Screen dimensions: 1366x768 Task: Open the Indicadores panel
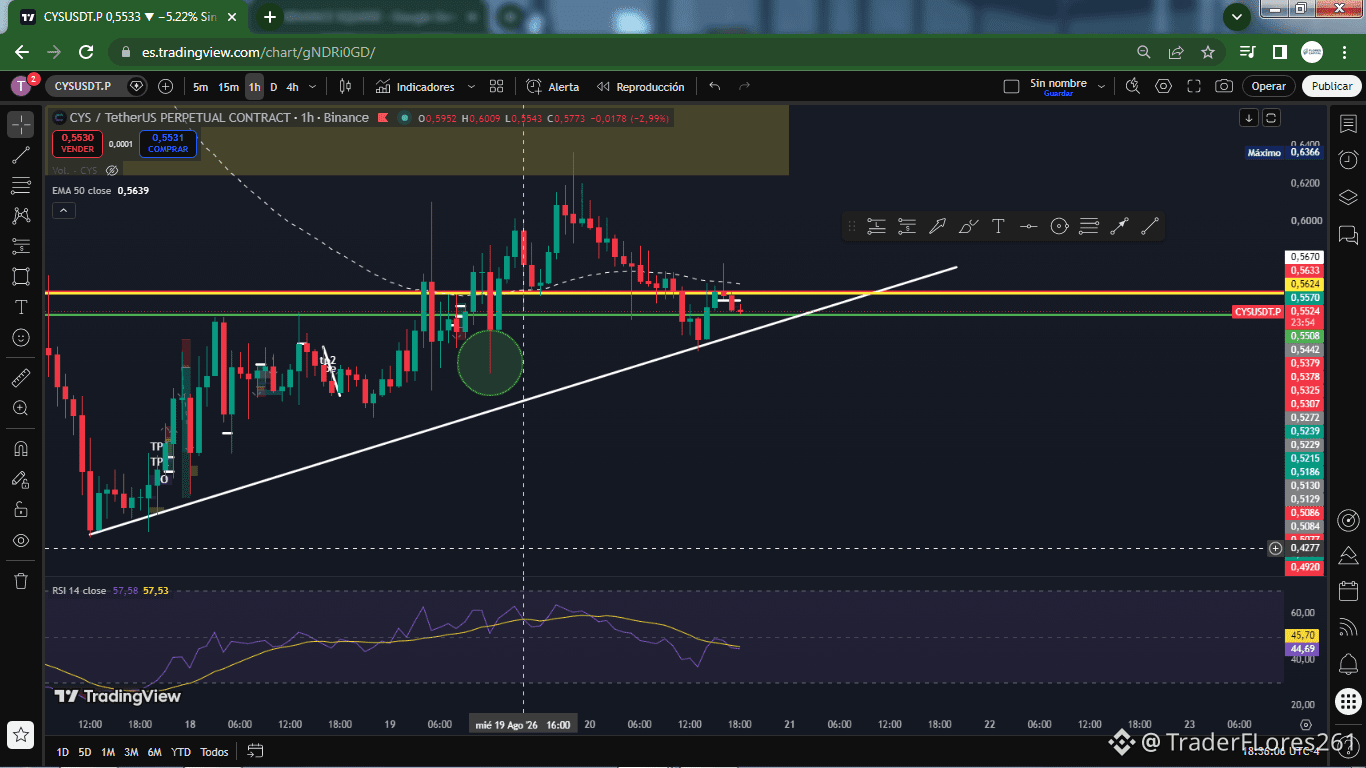click(415, 87)
